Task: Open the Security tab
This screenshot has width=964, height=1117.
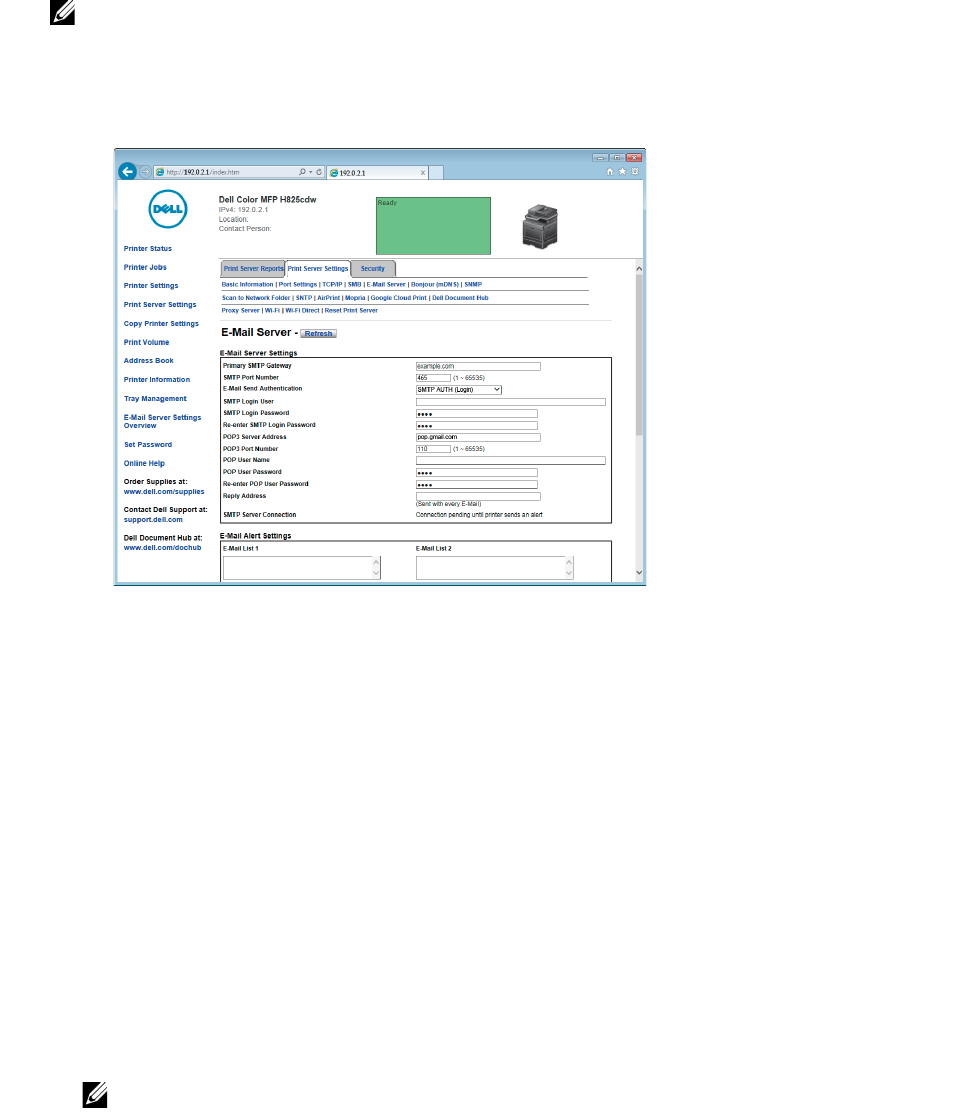Action: pos(373,269)
